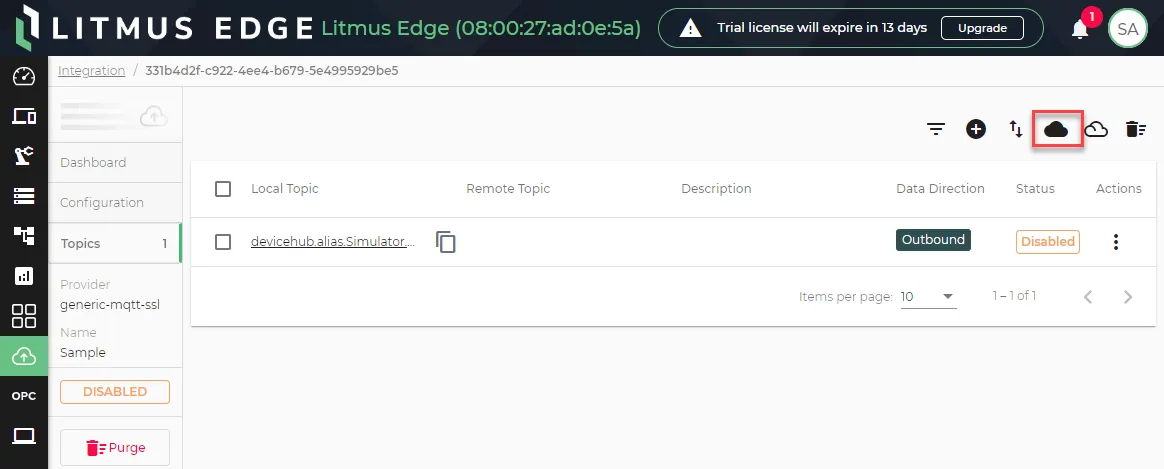1164x469 pixels.
Task: Open the devicehub.alias.Simulator topic link
Action: (333, 242)
